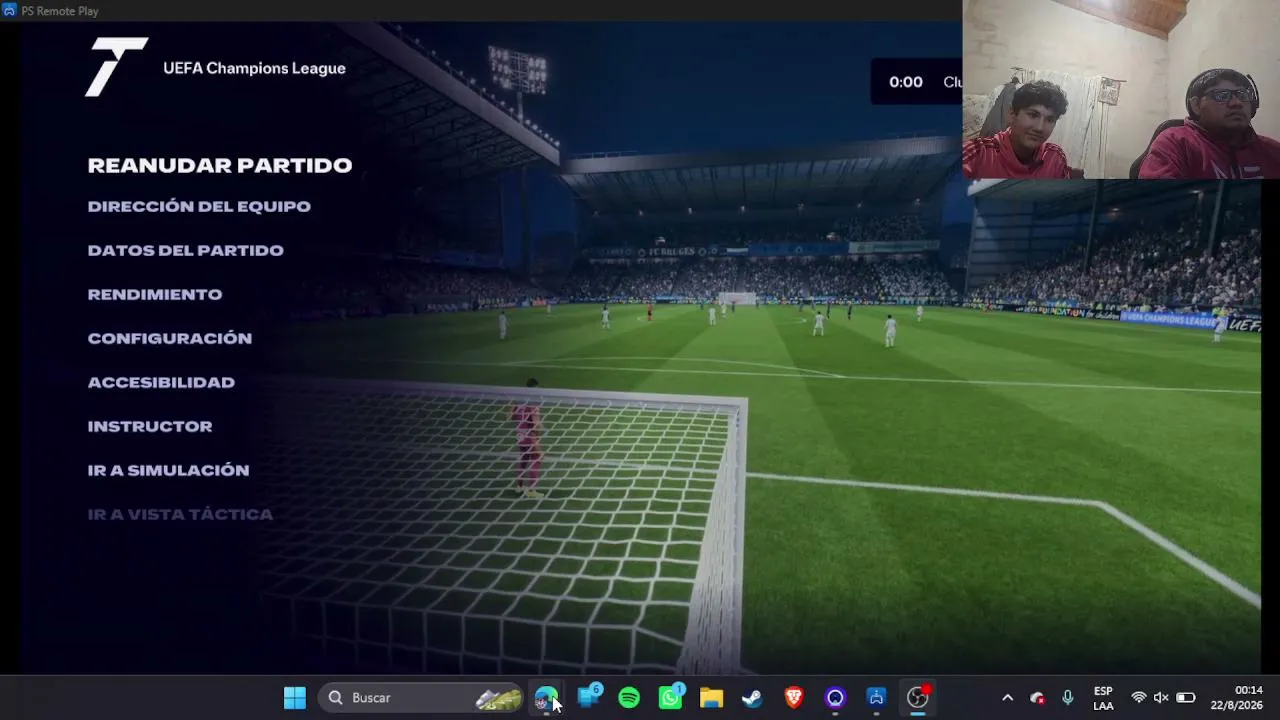
Task: Open the Windows Start menu
Action: (295, 698)
